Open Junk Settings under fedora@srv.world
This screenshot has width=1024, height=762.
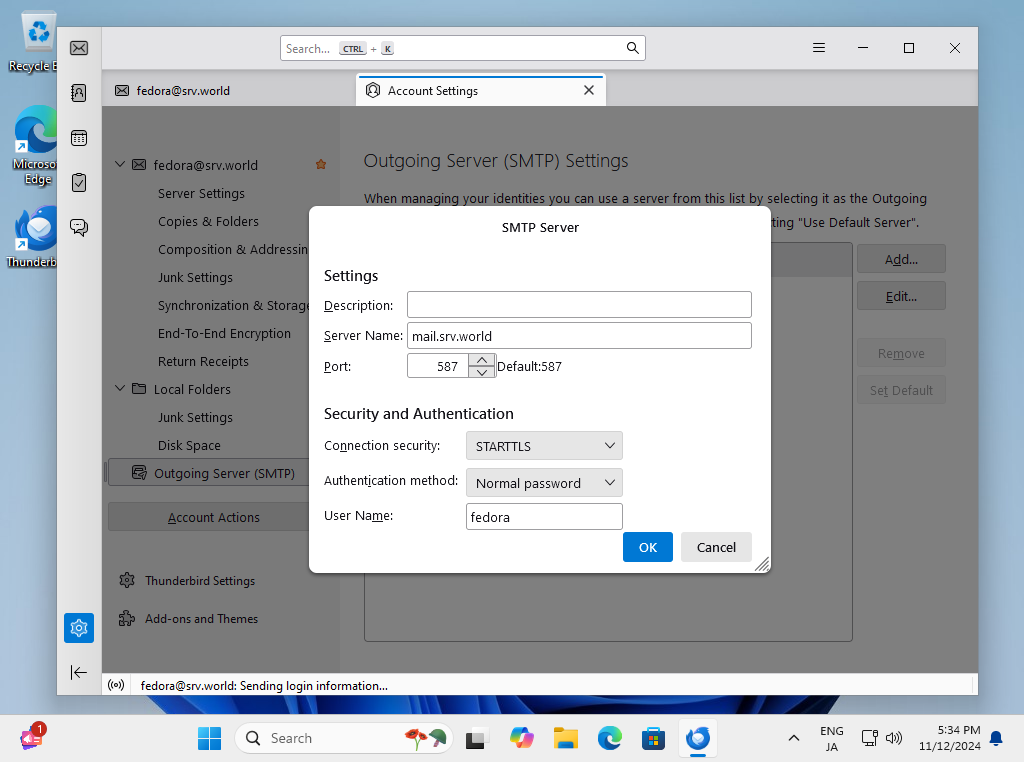[195, 278]
